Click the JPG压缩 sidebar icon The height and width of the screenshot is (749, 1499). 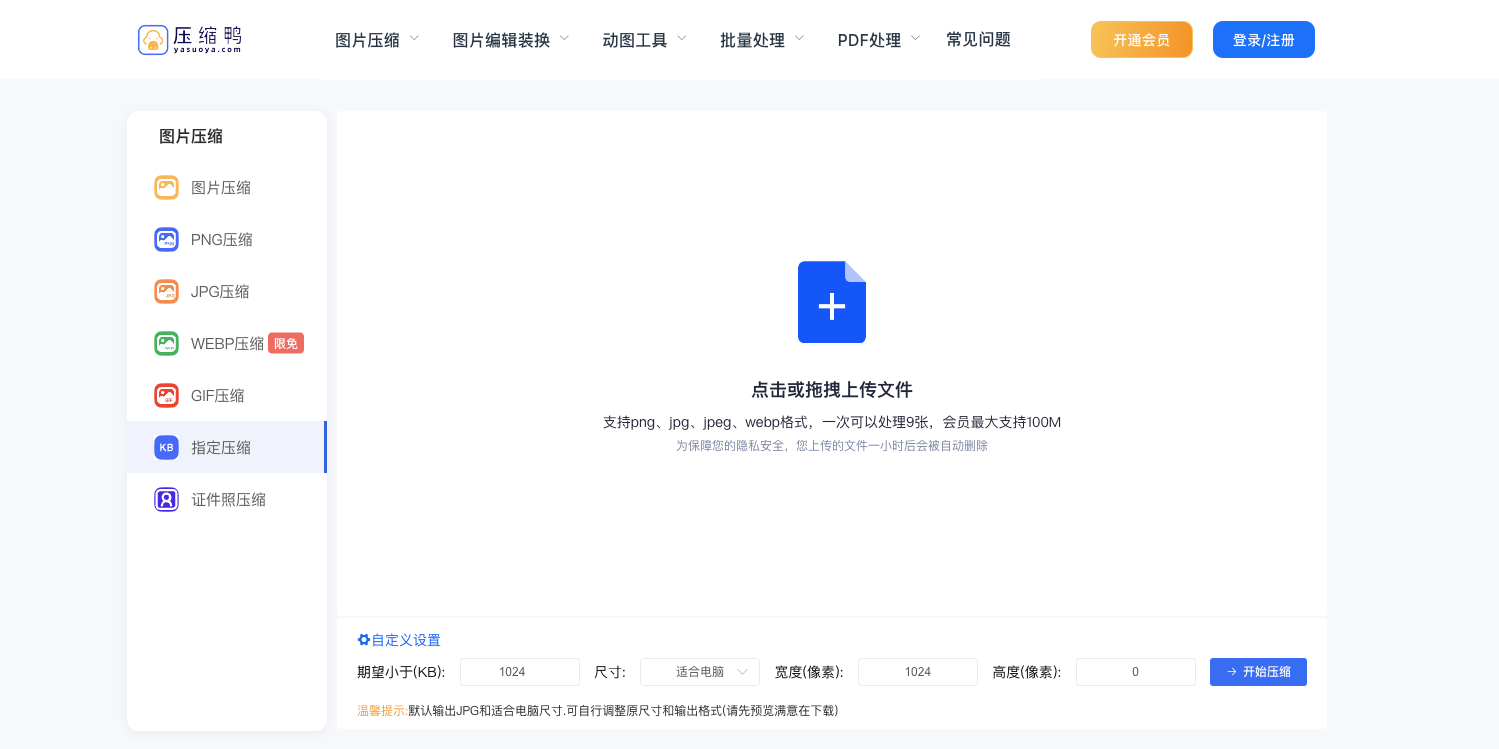[166, 291]
